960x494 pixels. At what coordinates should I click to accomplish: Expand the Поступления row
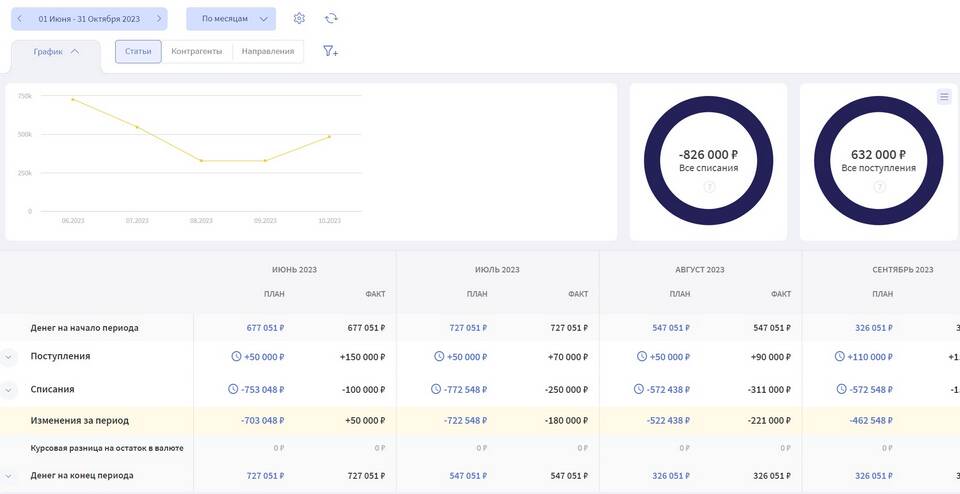(x=9, y=357)
